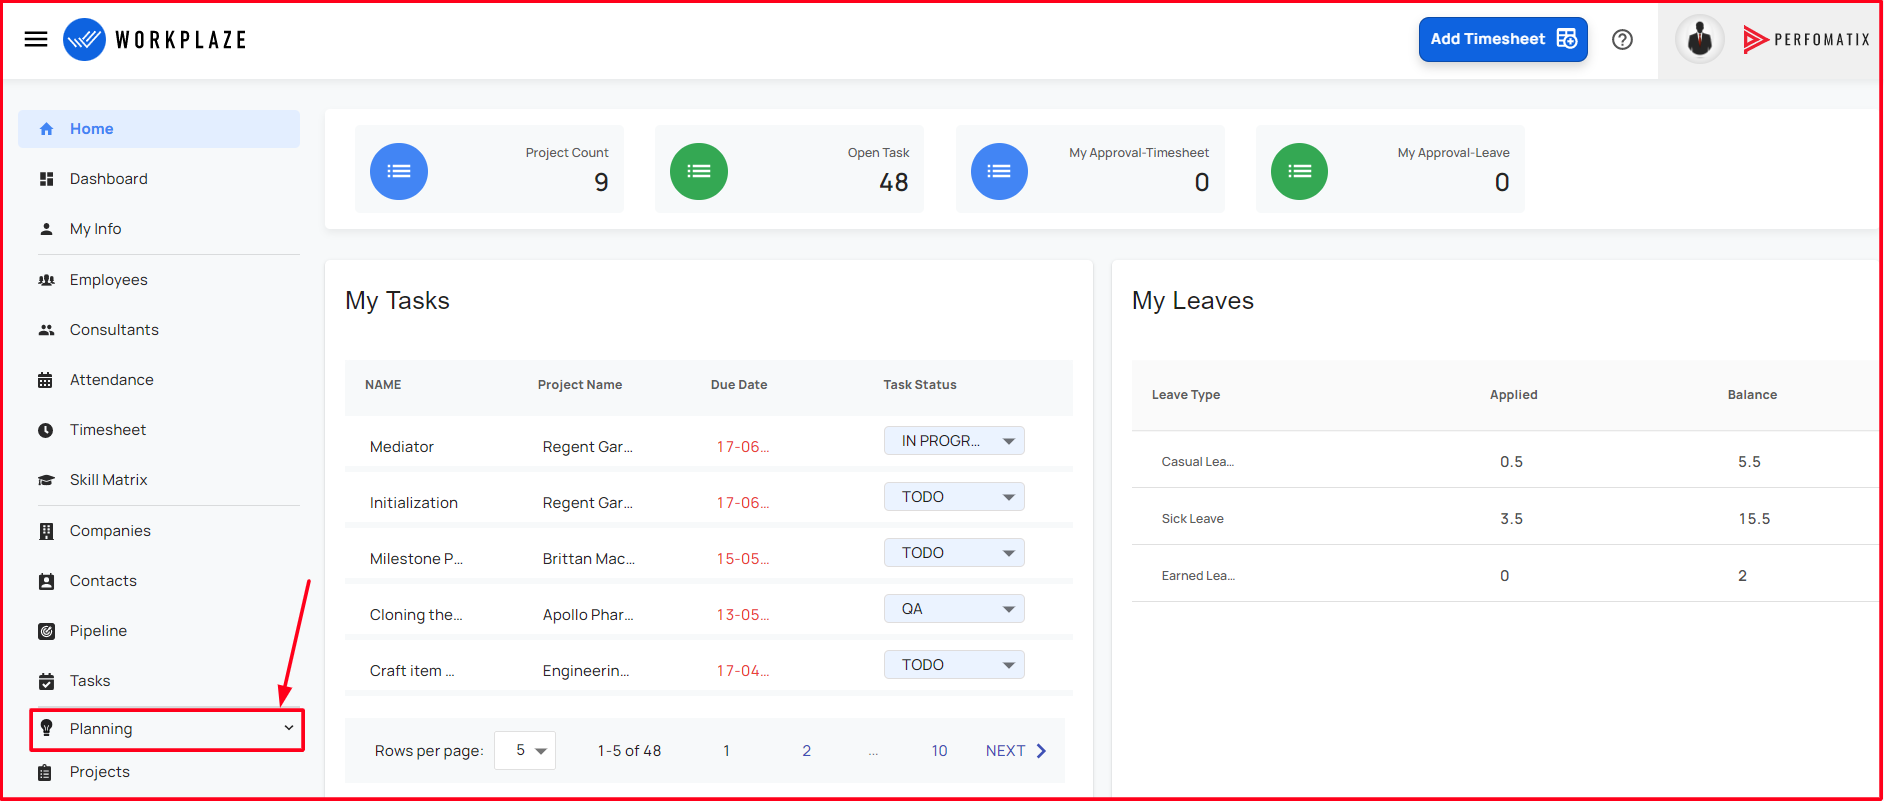Open status dropdown for Craft item task
This screenshot has width=1884, height=801.
point(954,665)
